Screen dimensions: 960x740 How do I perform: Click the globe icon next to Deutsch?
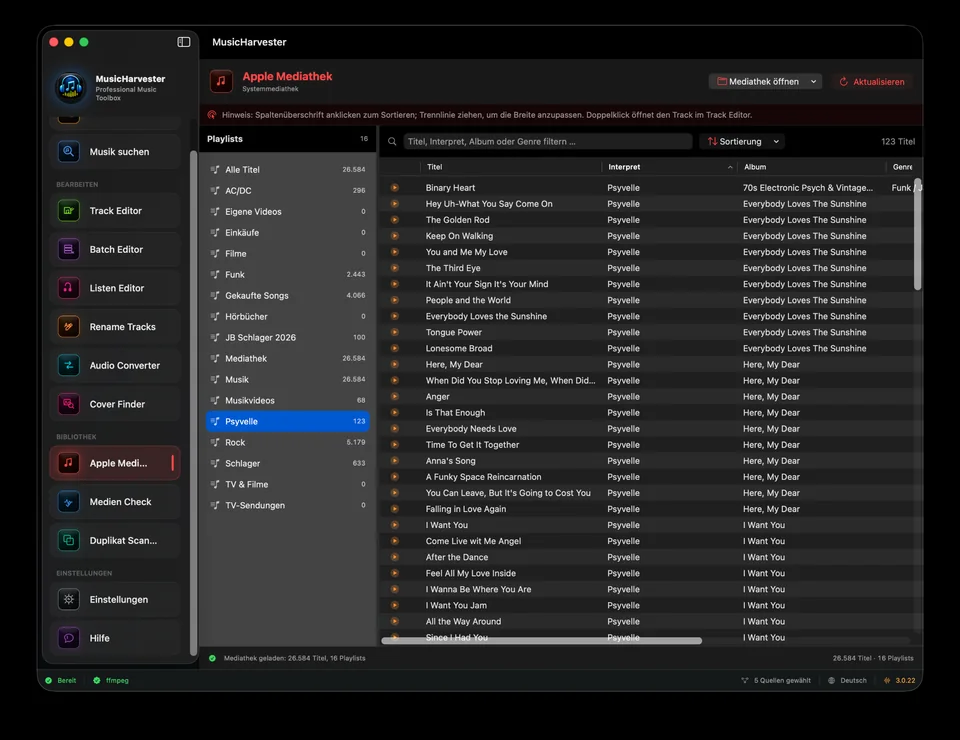(831, 681)
